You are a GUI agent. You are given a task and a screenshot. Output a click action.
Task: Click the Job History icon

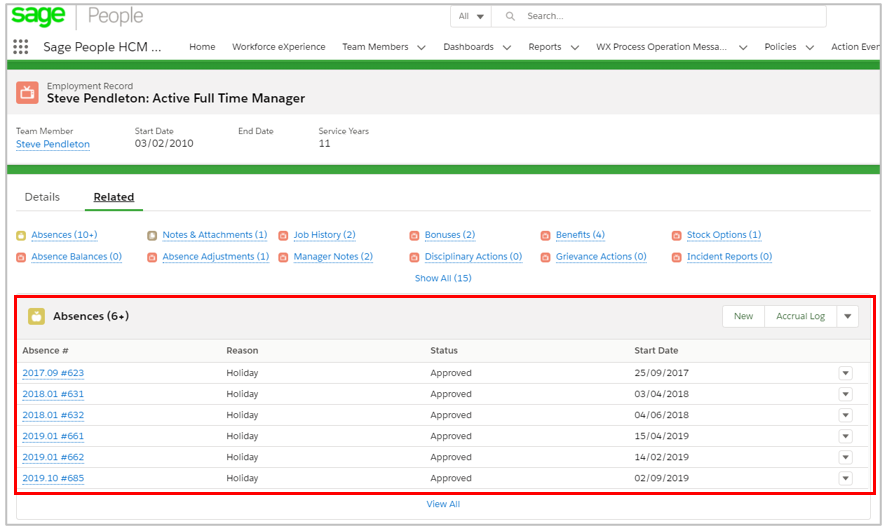click(x=283, y=235)
